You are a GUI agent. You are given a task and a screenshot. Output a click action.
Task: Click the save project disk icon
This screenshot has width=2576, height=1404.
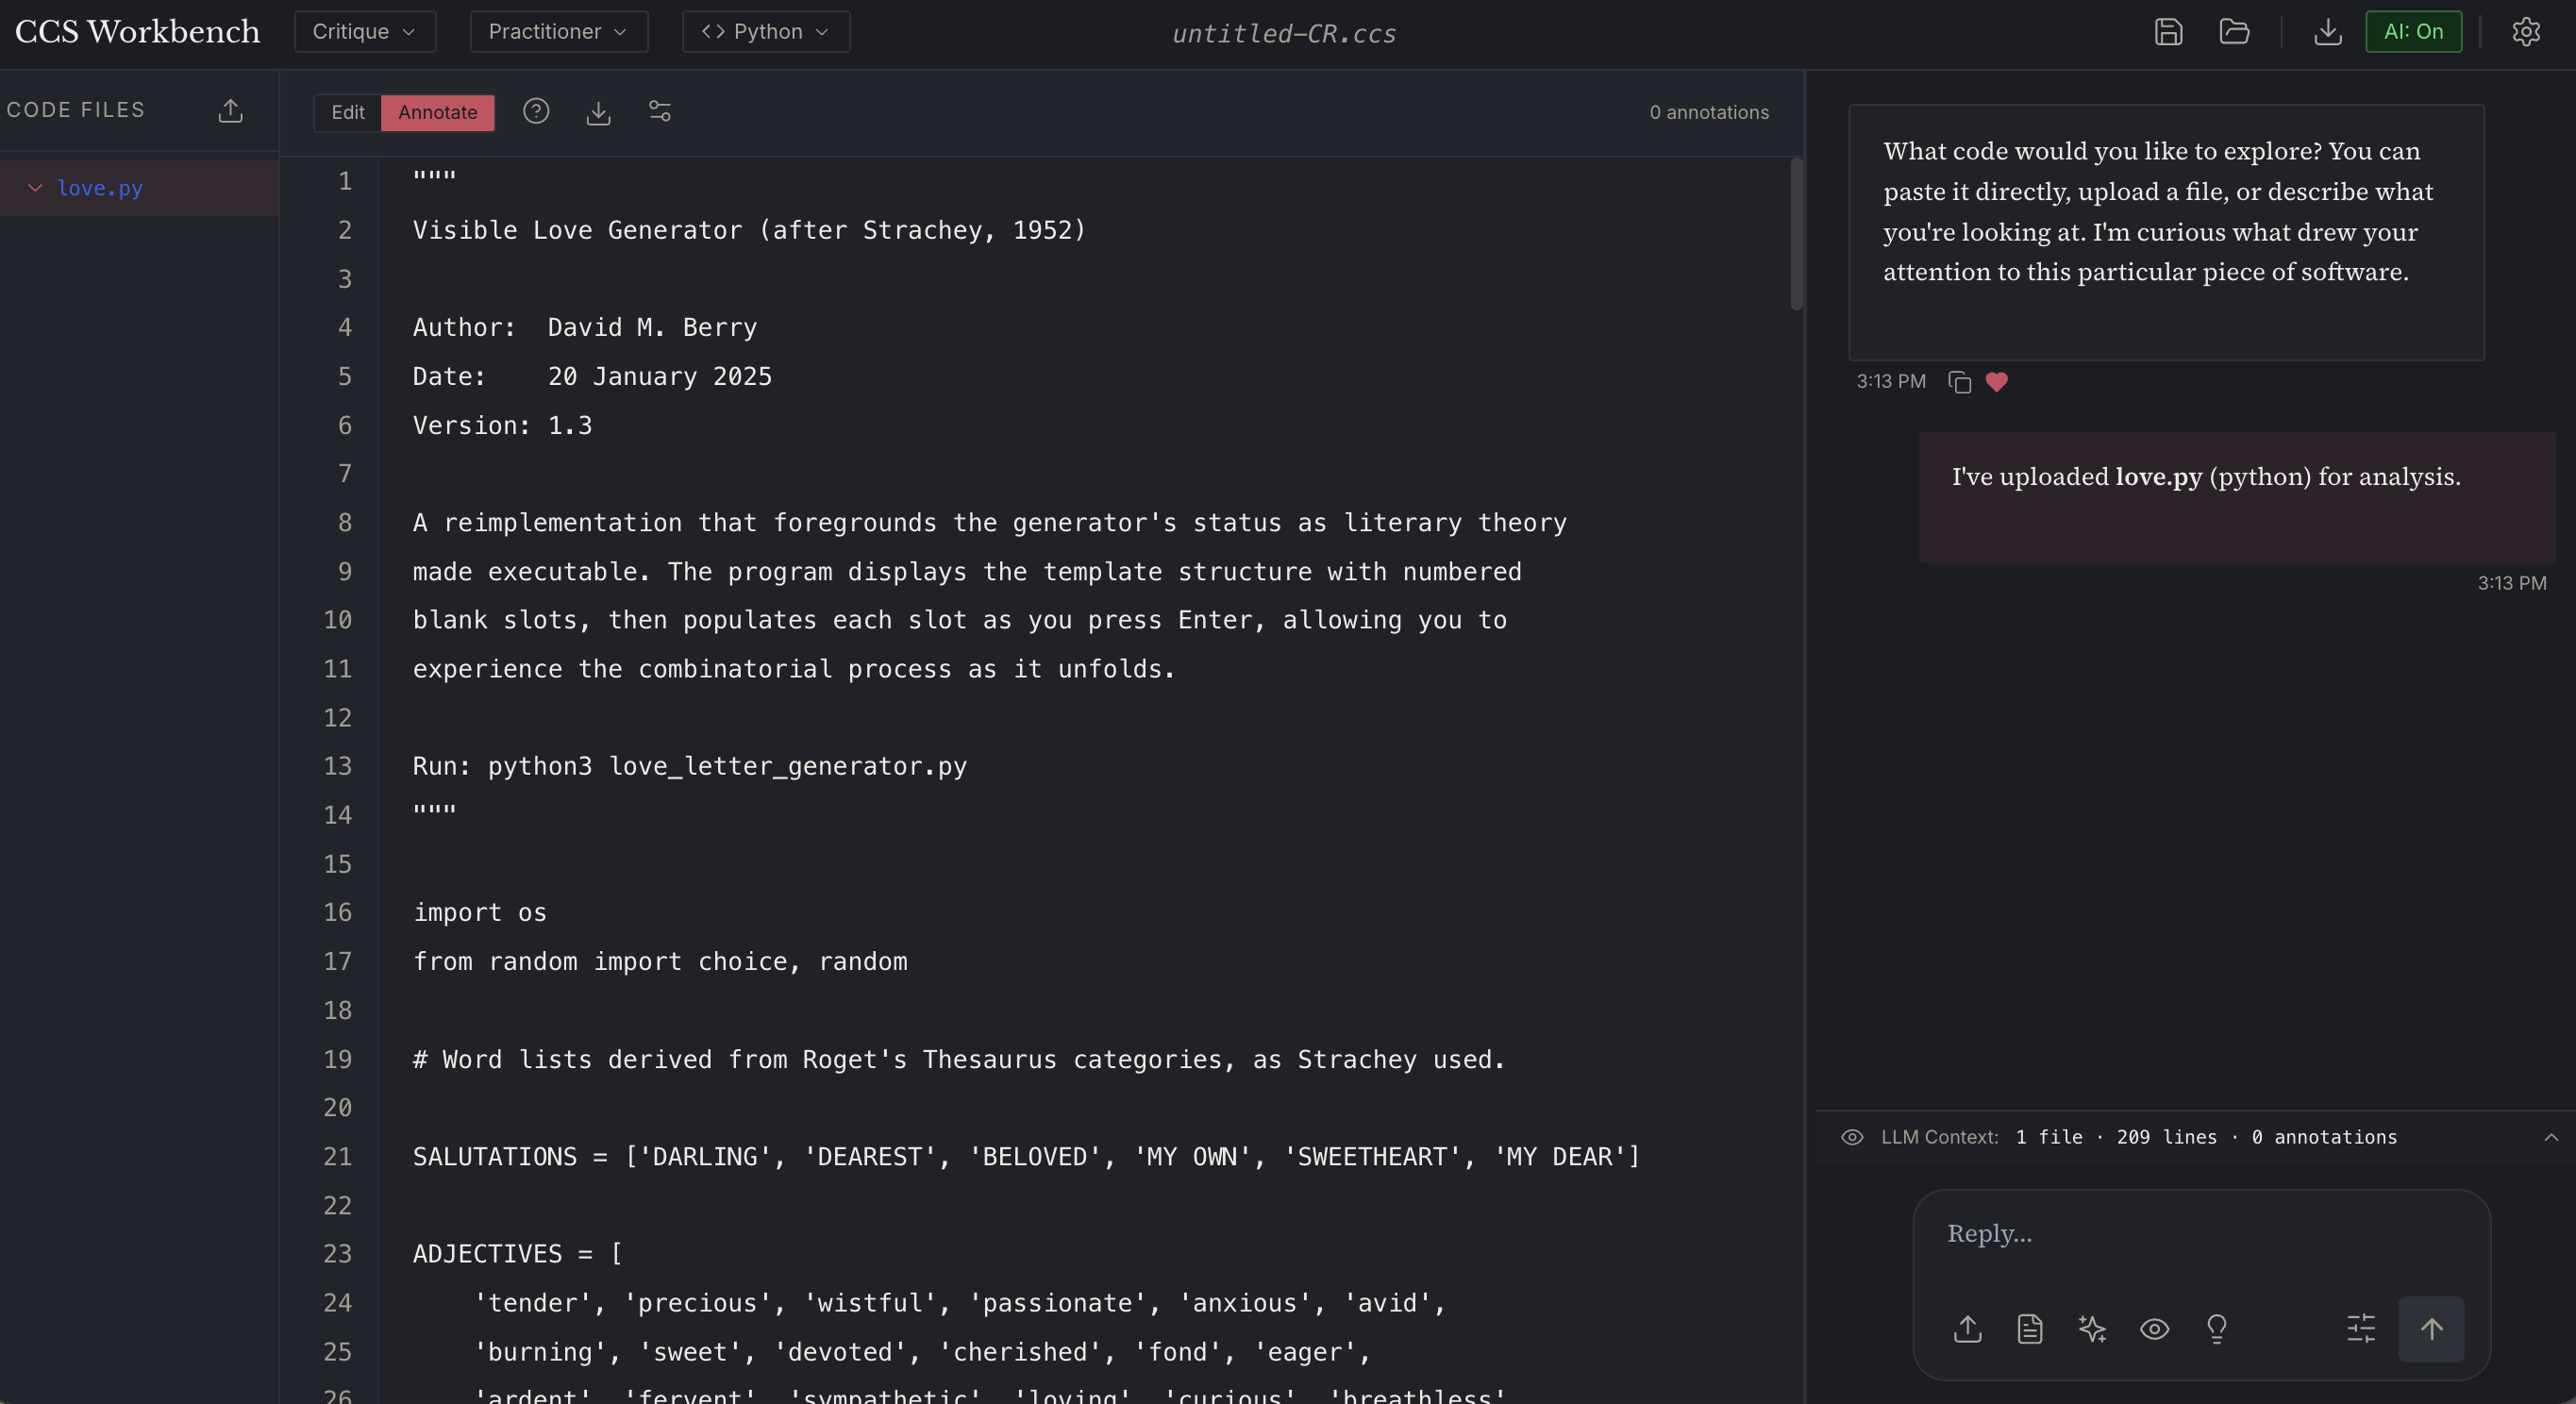(x=2167, y=32)
